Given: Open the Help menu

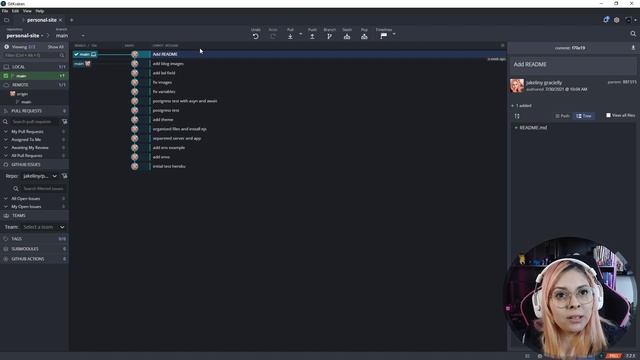Looking at the screenshot, I should tap(40, 11).
